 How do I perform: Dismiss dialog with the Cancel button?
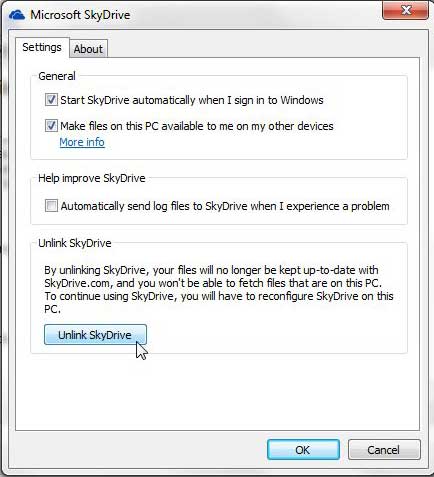(x=384, y=450)
